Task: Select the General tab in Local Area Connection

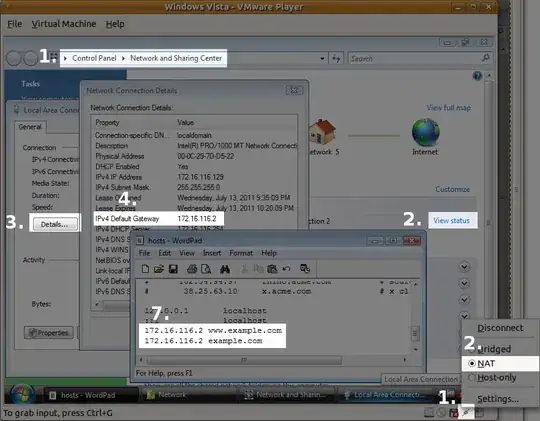Action: tap(30, 127)
